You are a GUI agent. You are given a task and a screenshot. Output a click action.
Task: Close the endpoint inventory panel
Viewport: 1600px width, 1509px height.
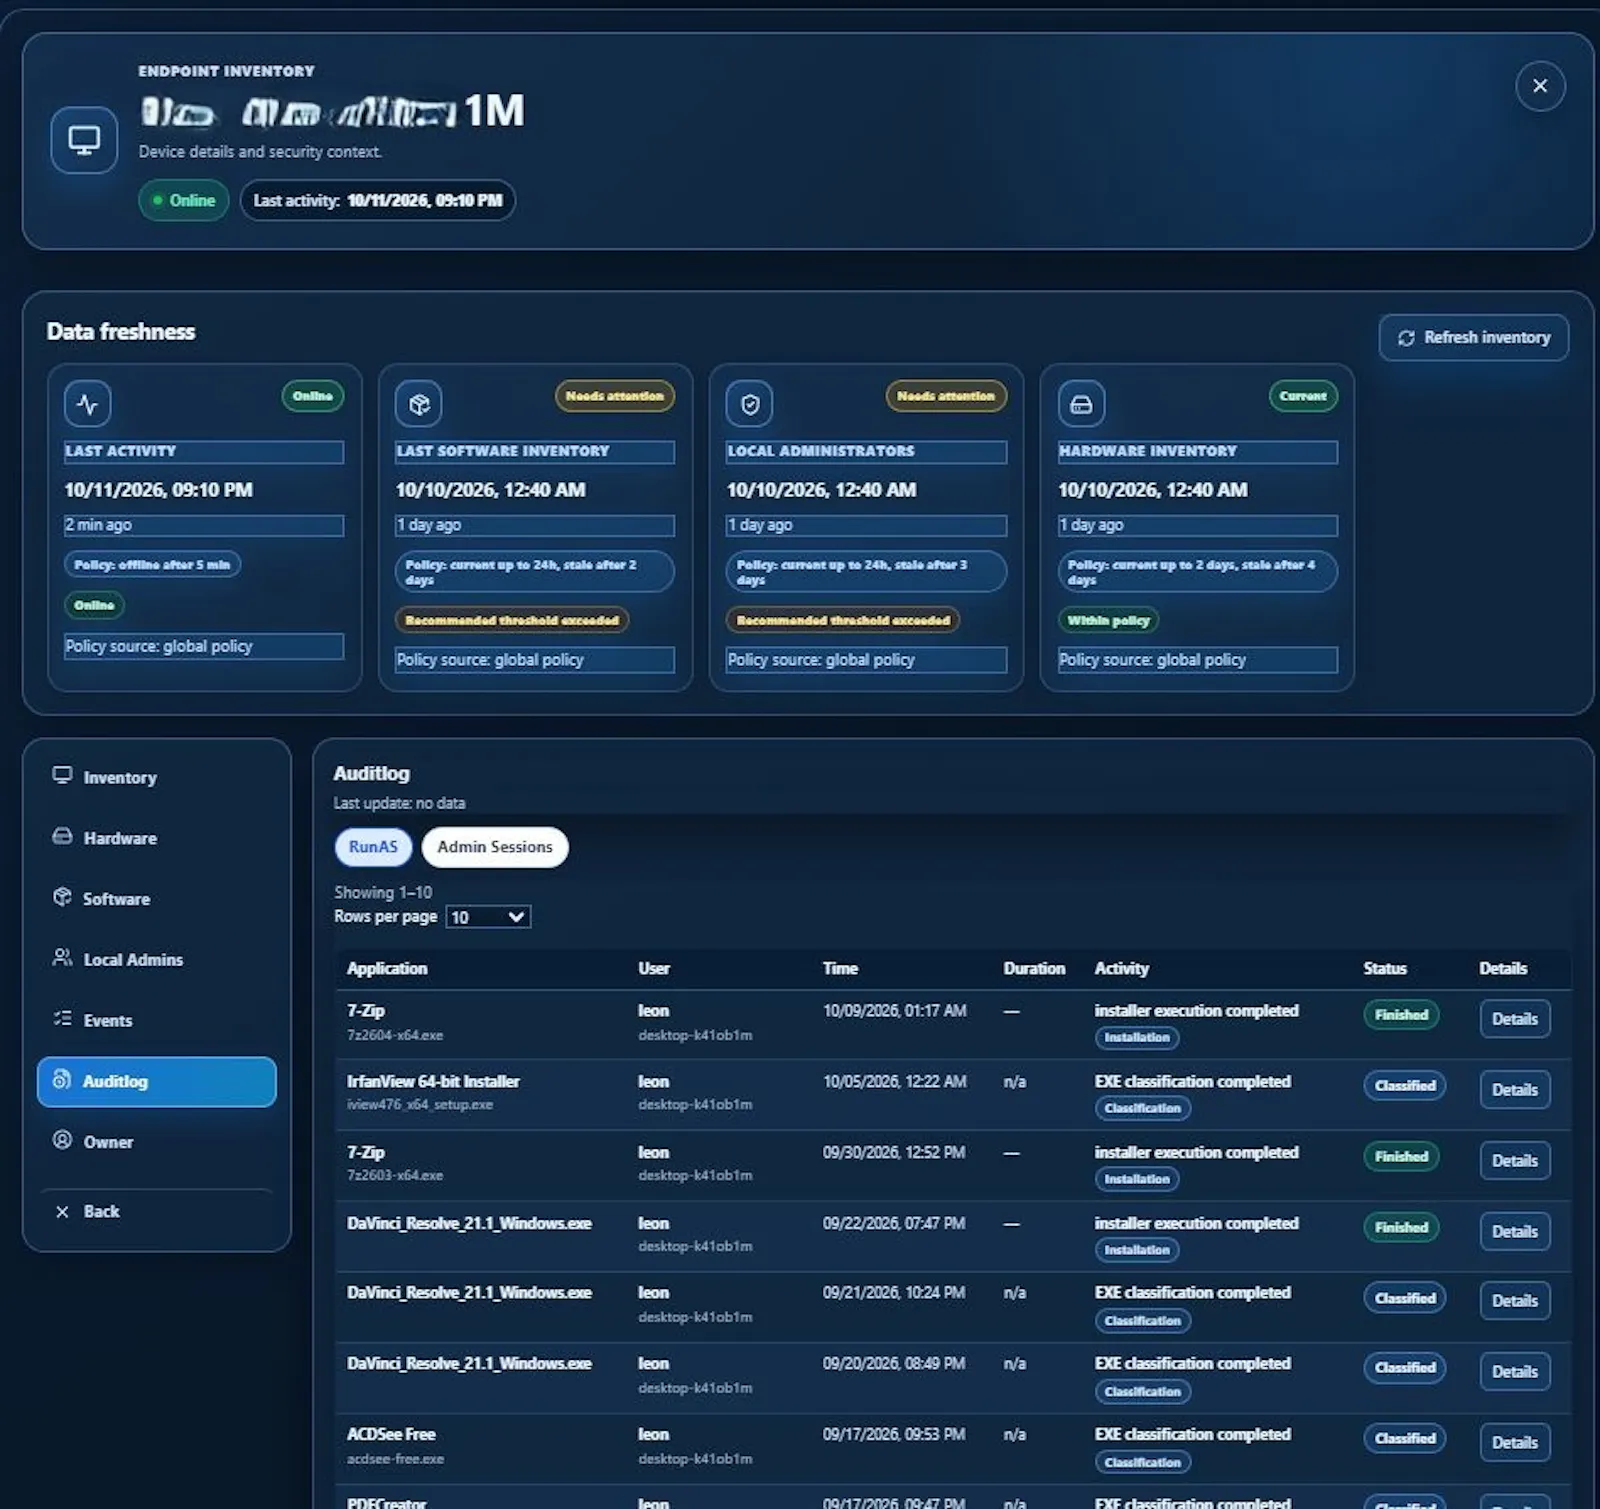(1540, 86)
